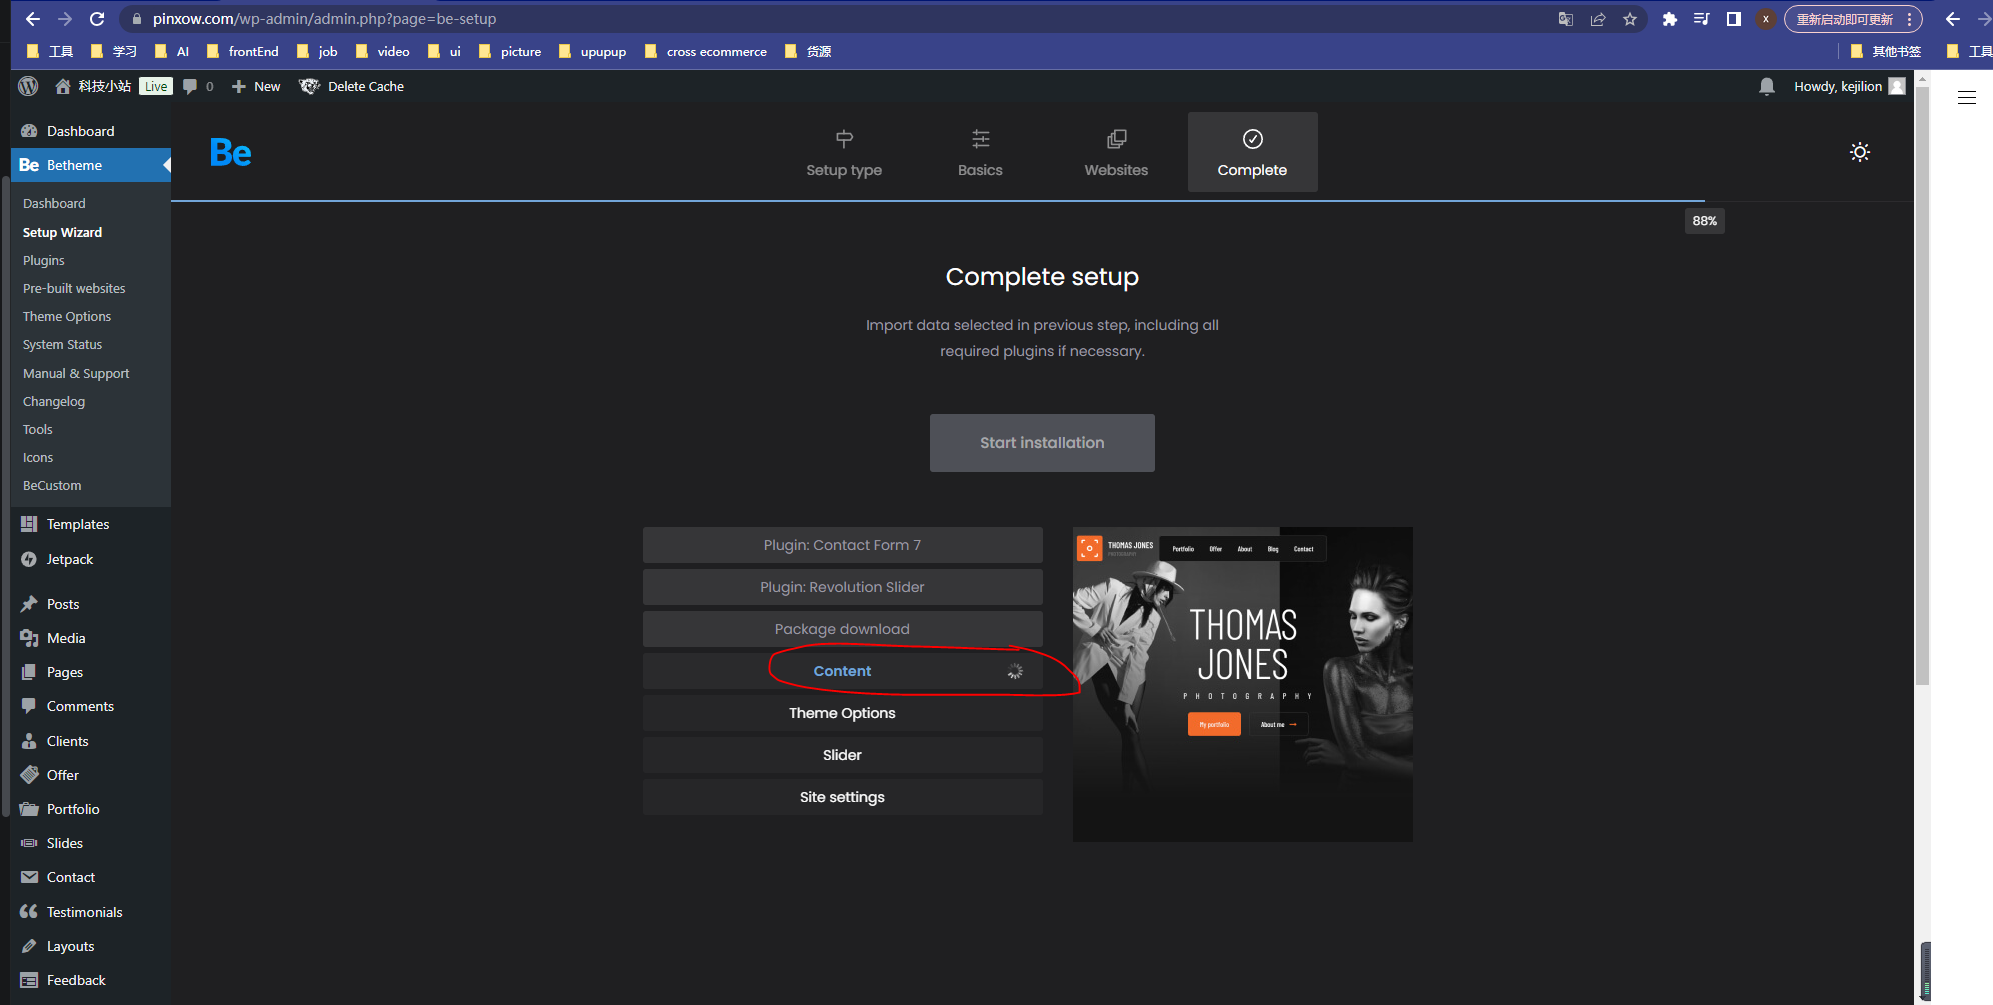Open the comments bubble in admin bar
Viewport: 1993px width, 1005px height.
(198, 86)
